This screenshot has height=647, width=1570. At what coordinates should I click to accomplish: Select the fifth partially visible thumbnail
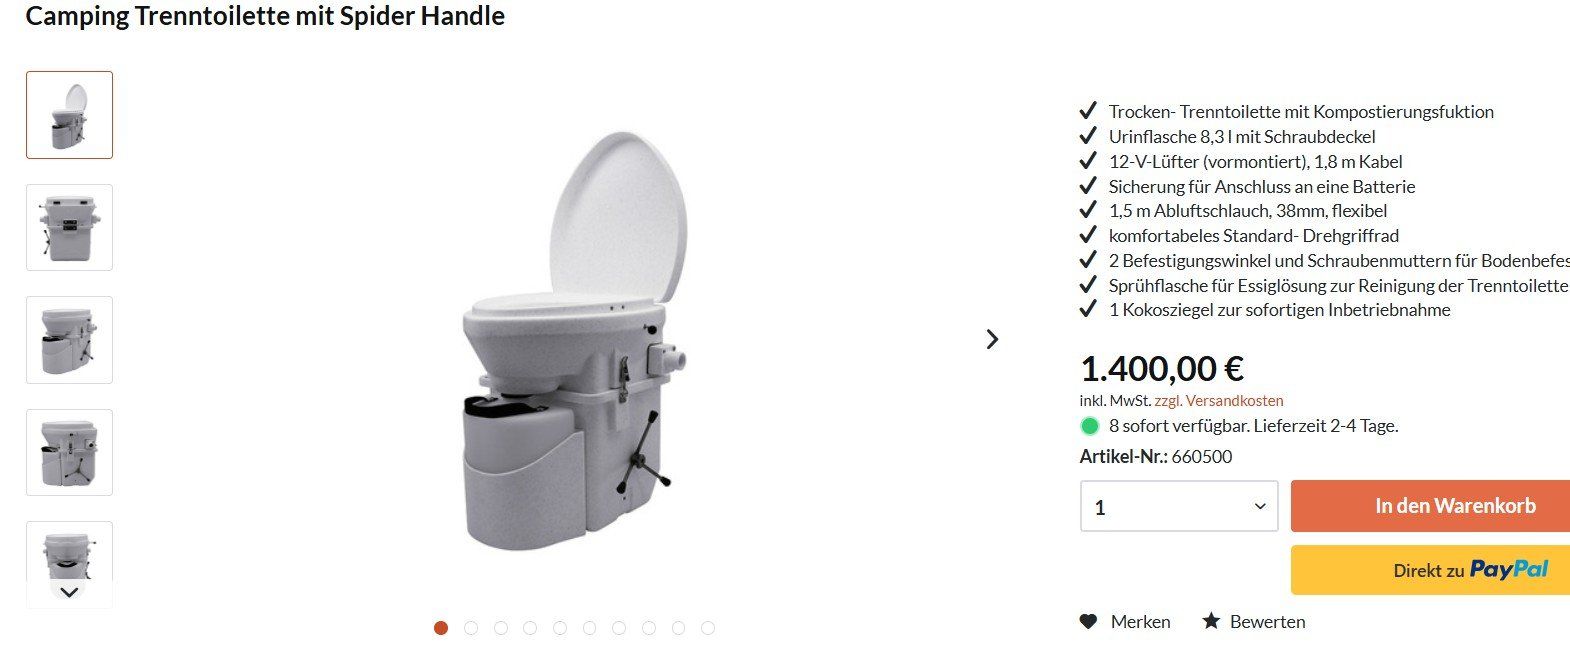(x=69, y=550)
